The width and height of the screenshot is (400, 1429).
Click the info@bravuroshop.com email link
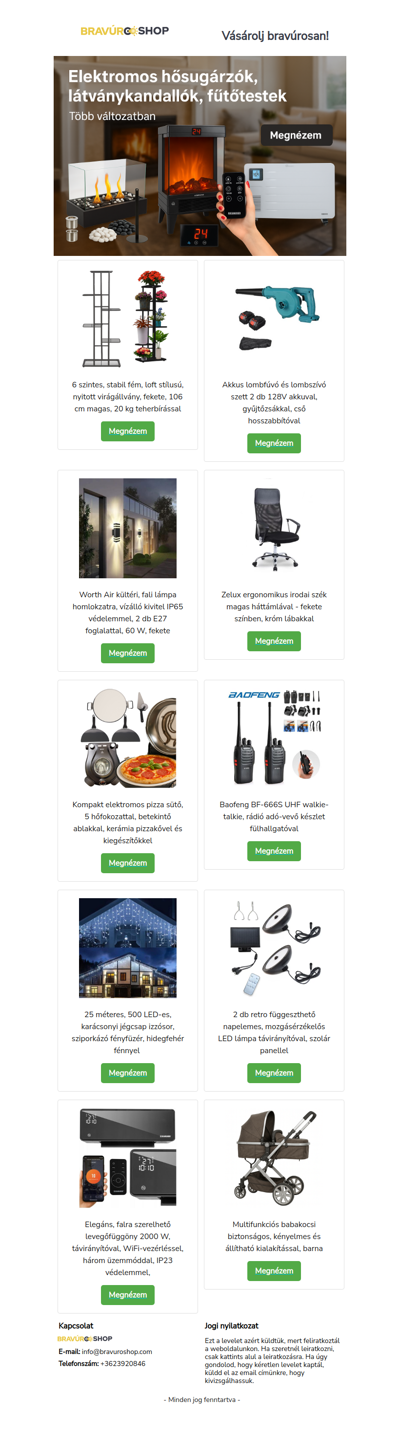point(117,1351)
